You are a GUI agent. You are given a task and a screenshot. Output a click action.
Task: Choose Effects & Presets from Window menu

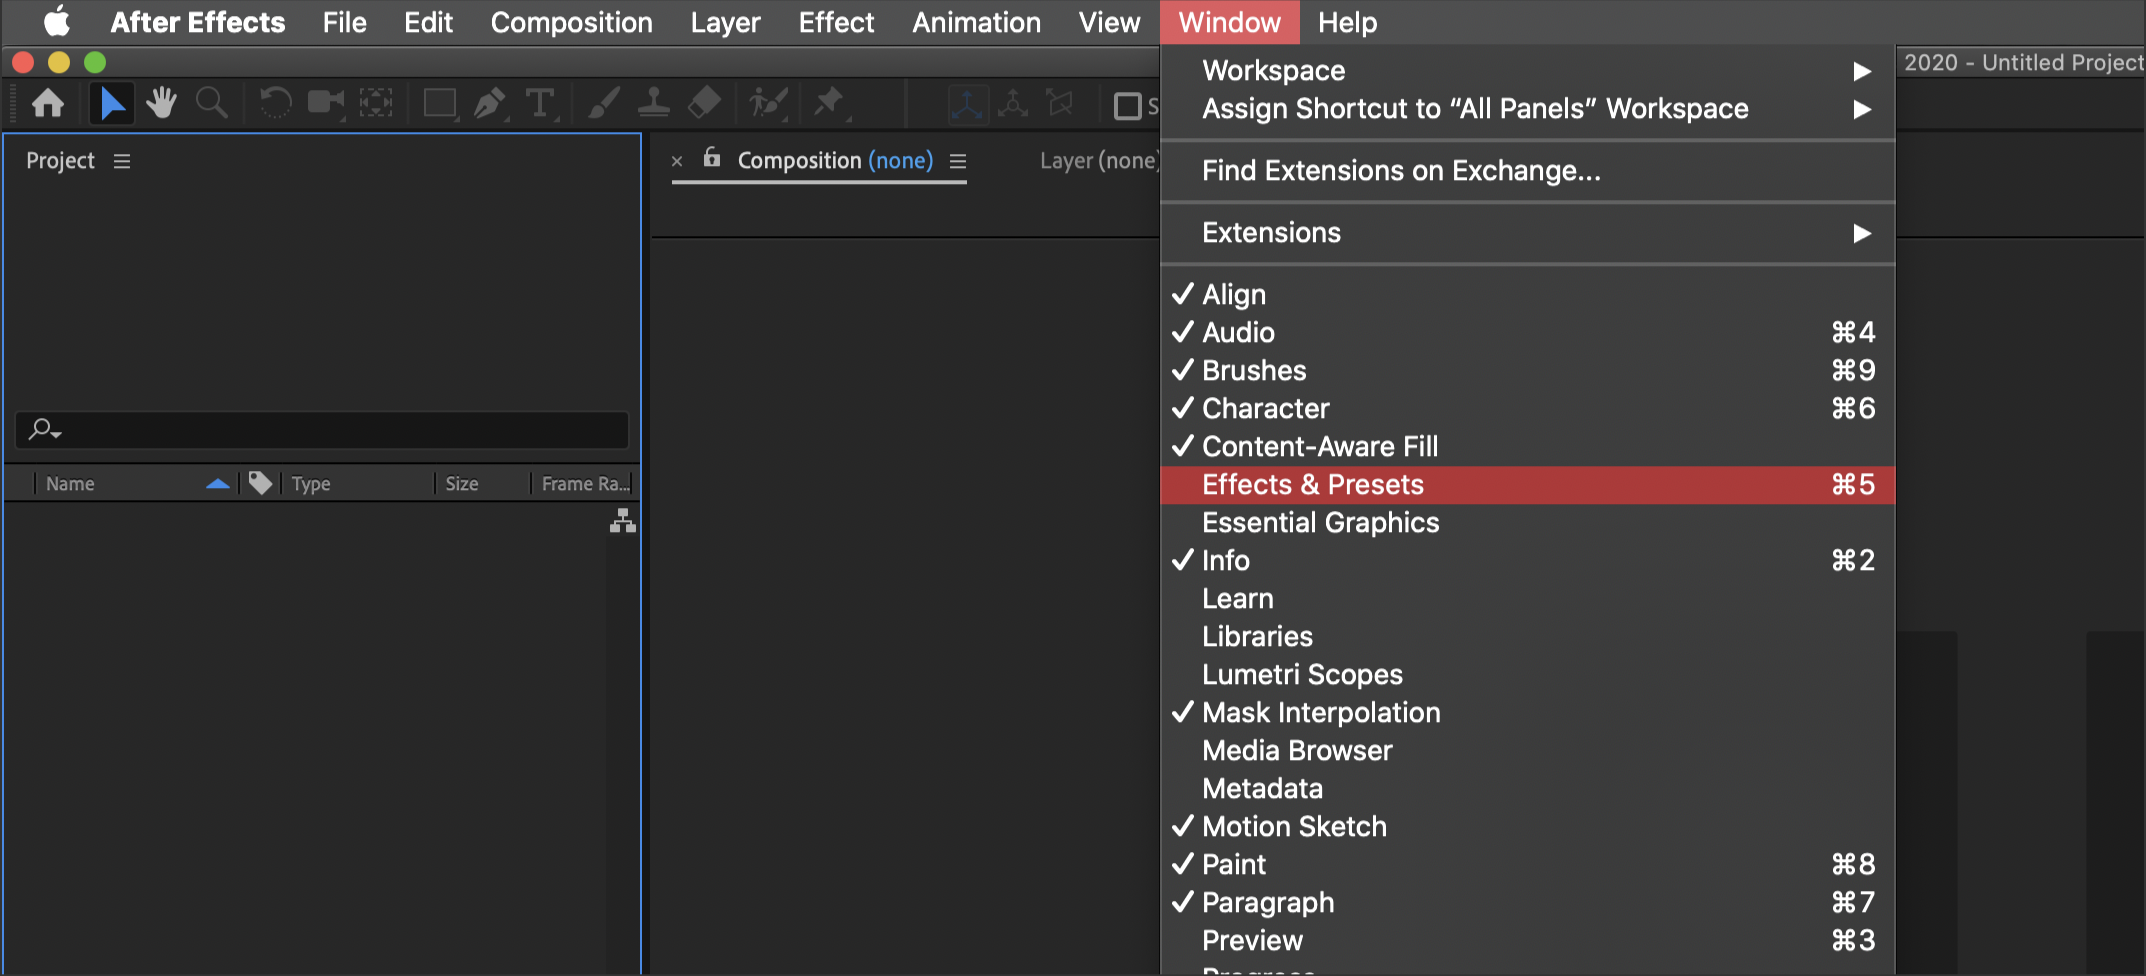tap(1527, 484)
